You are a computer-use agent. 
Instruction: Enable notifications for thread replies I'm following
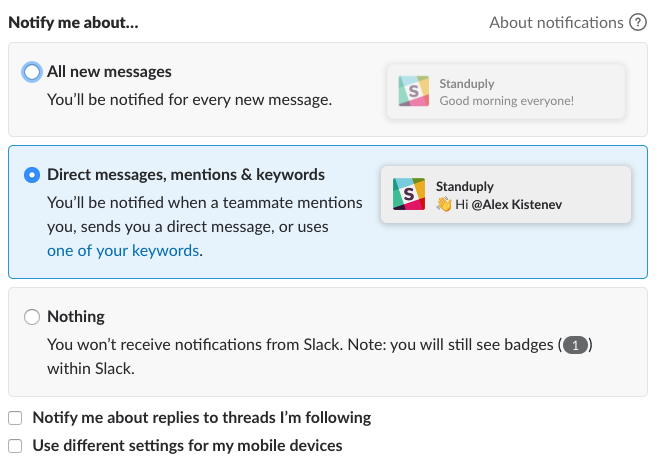(x=15, y=418)
